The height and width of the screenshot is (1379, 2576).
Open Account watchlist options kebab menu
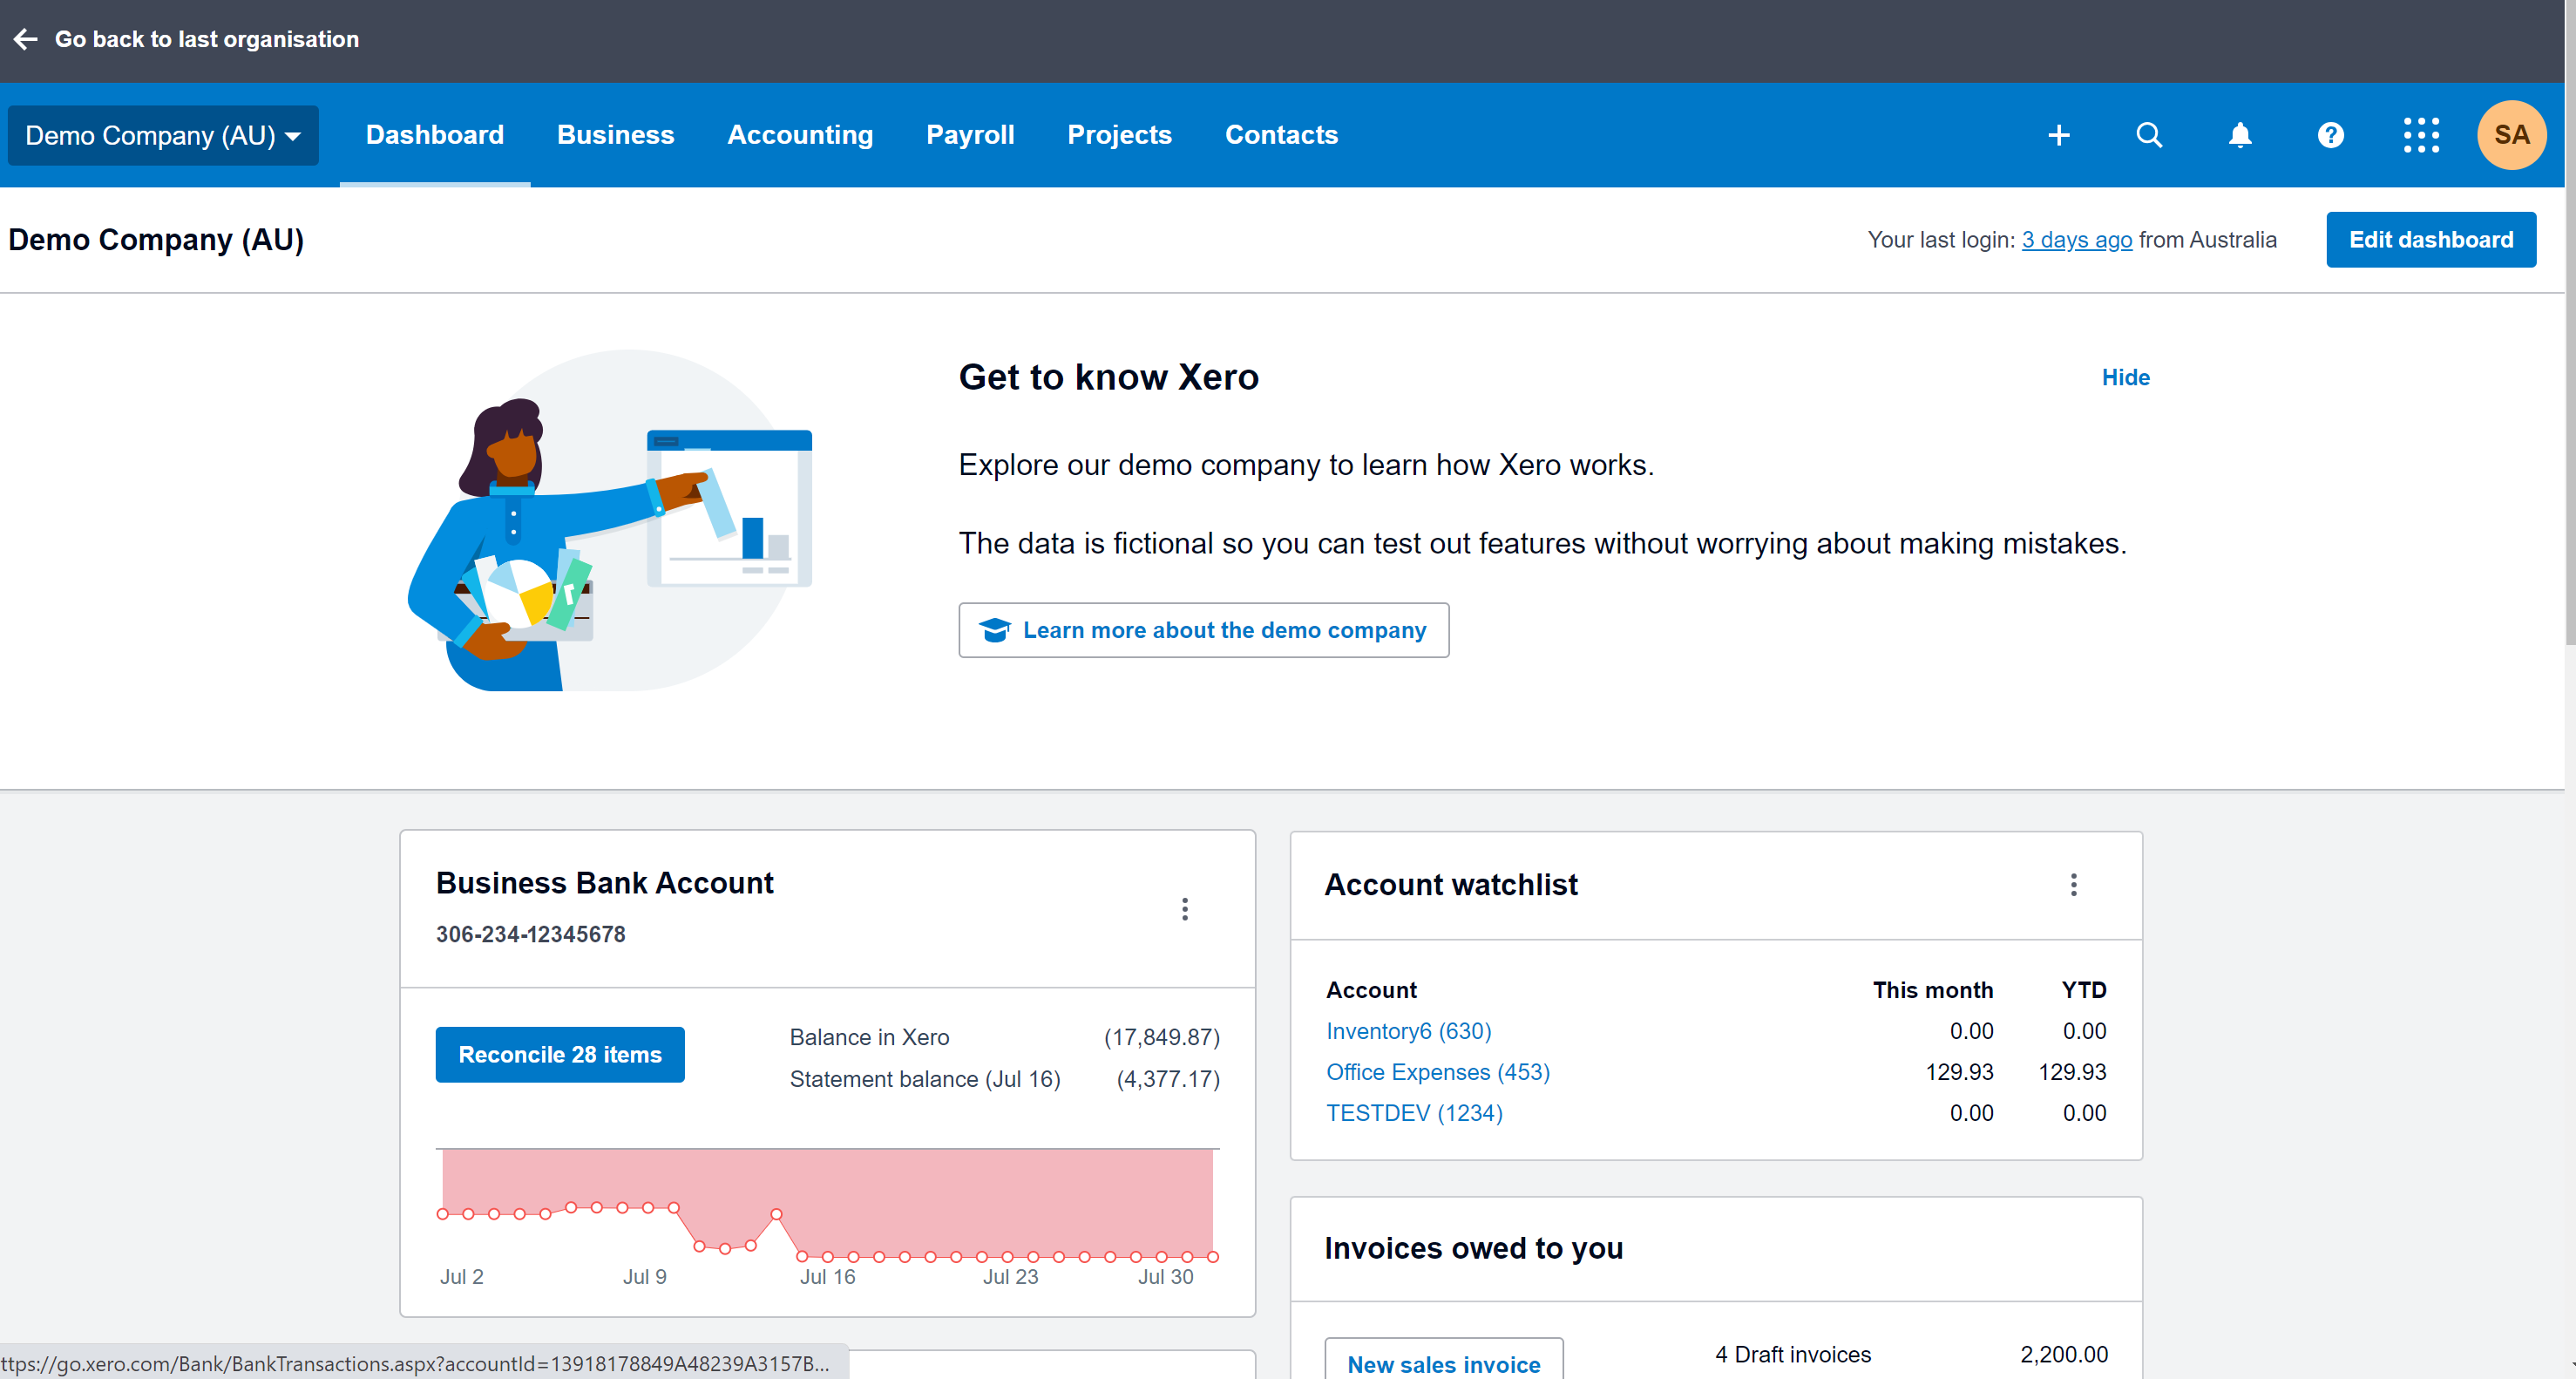(x=2073, y=884)
